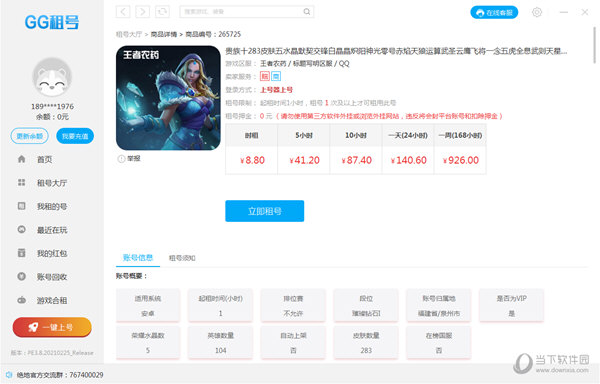The width and height of the screenshot is (600, 384).
Task: Click the 适用系统 info card
Action: tap(148, 306)
